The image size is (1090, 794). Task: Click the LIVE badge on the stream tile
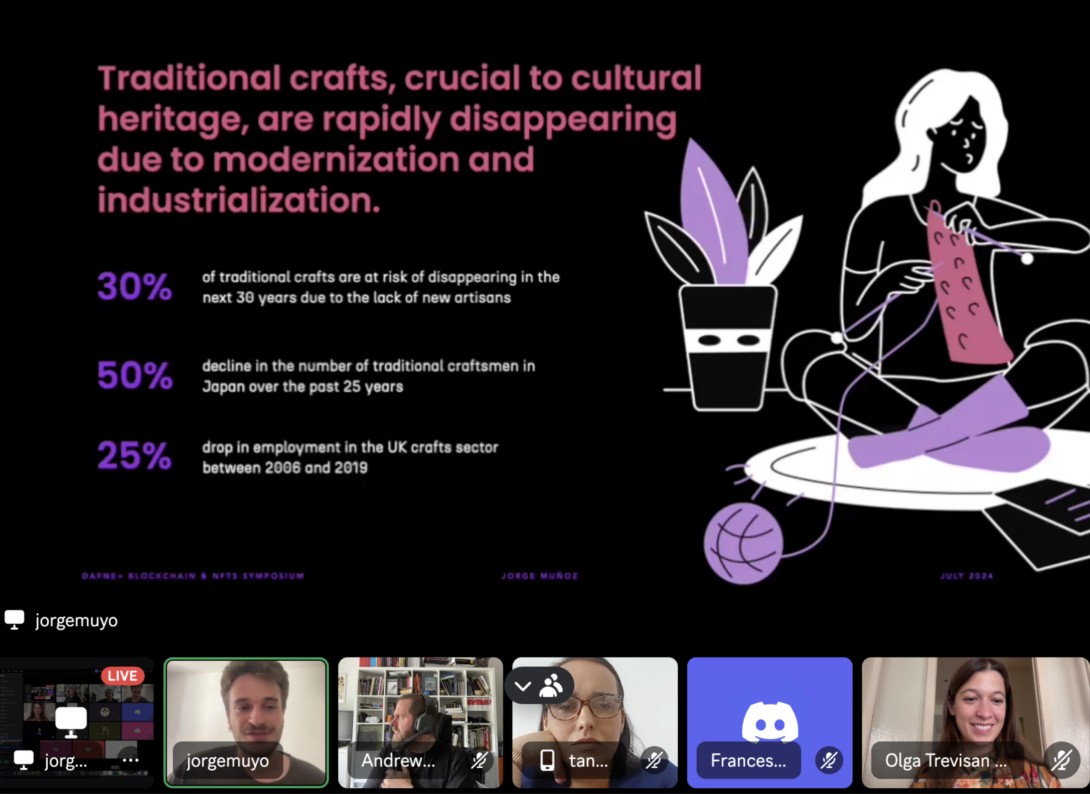pos(122,675)
